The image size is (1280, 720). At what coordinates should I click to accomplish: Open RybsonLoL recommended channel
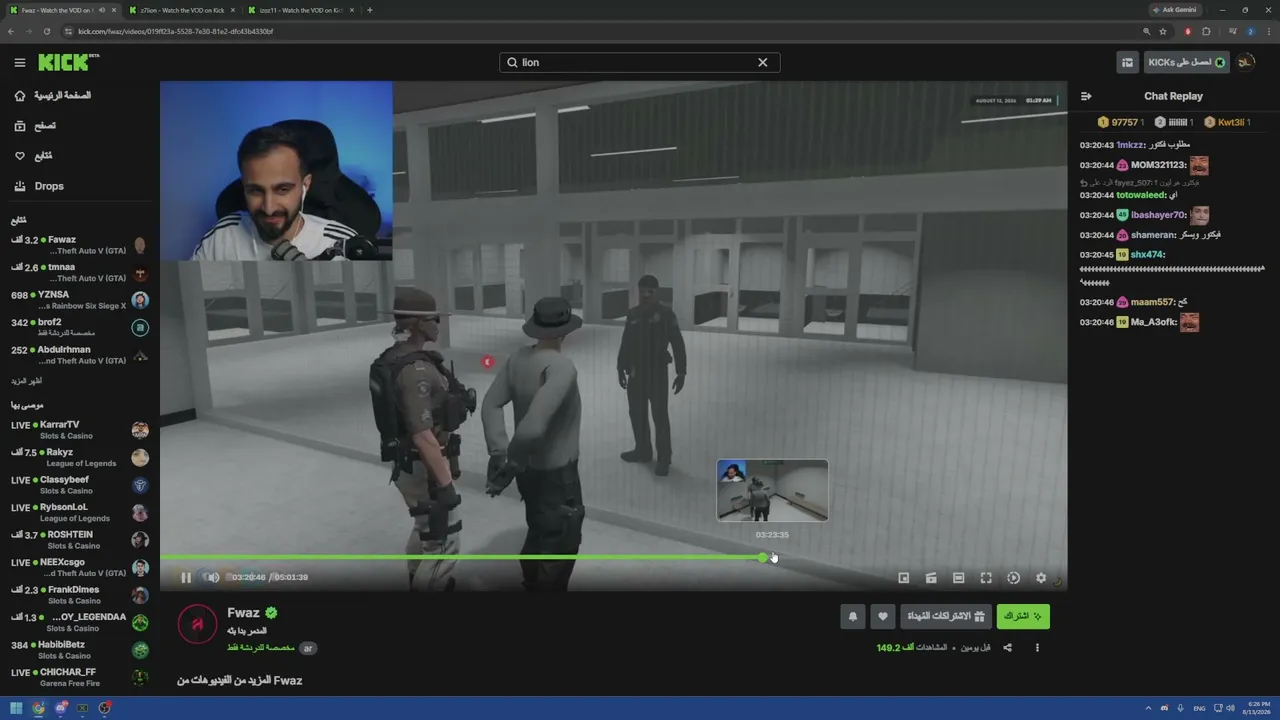[79, 512]
